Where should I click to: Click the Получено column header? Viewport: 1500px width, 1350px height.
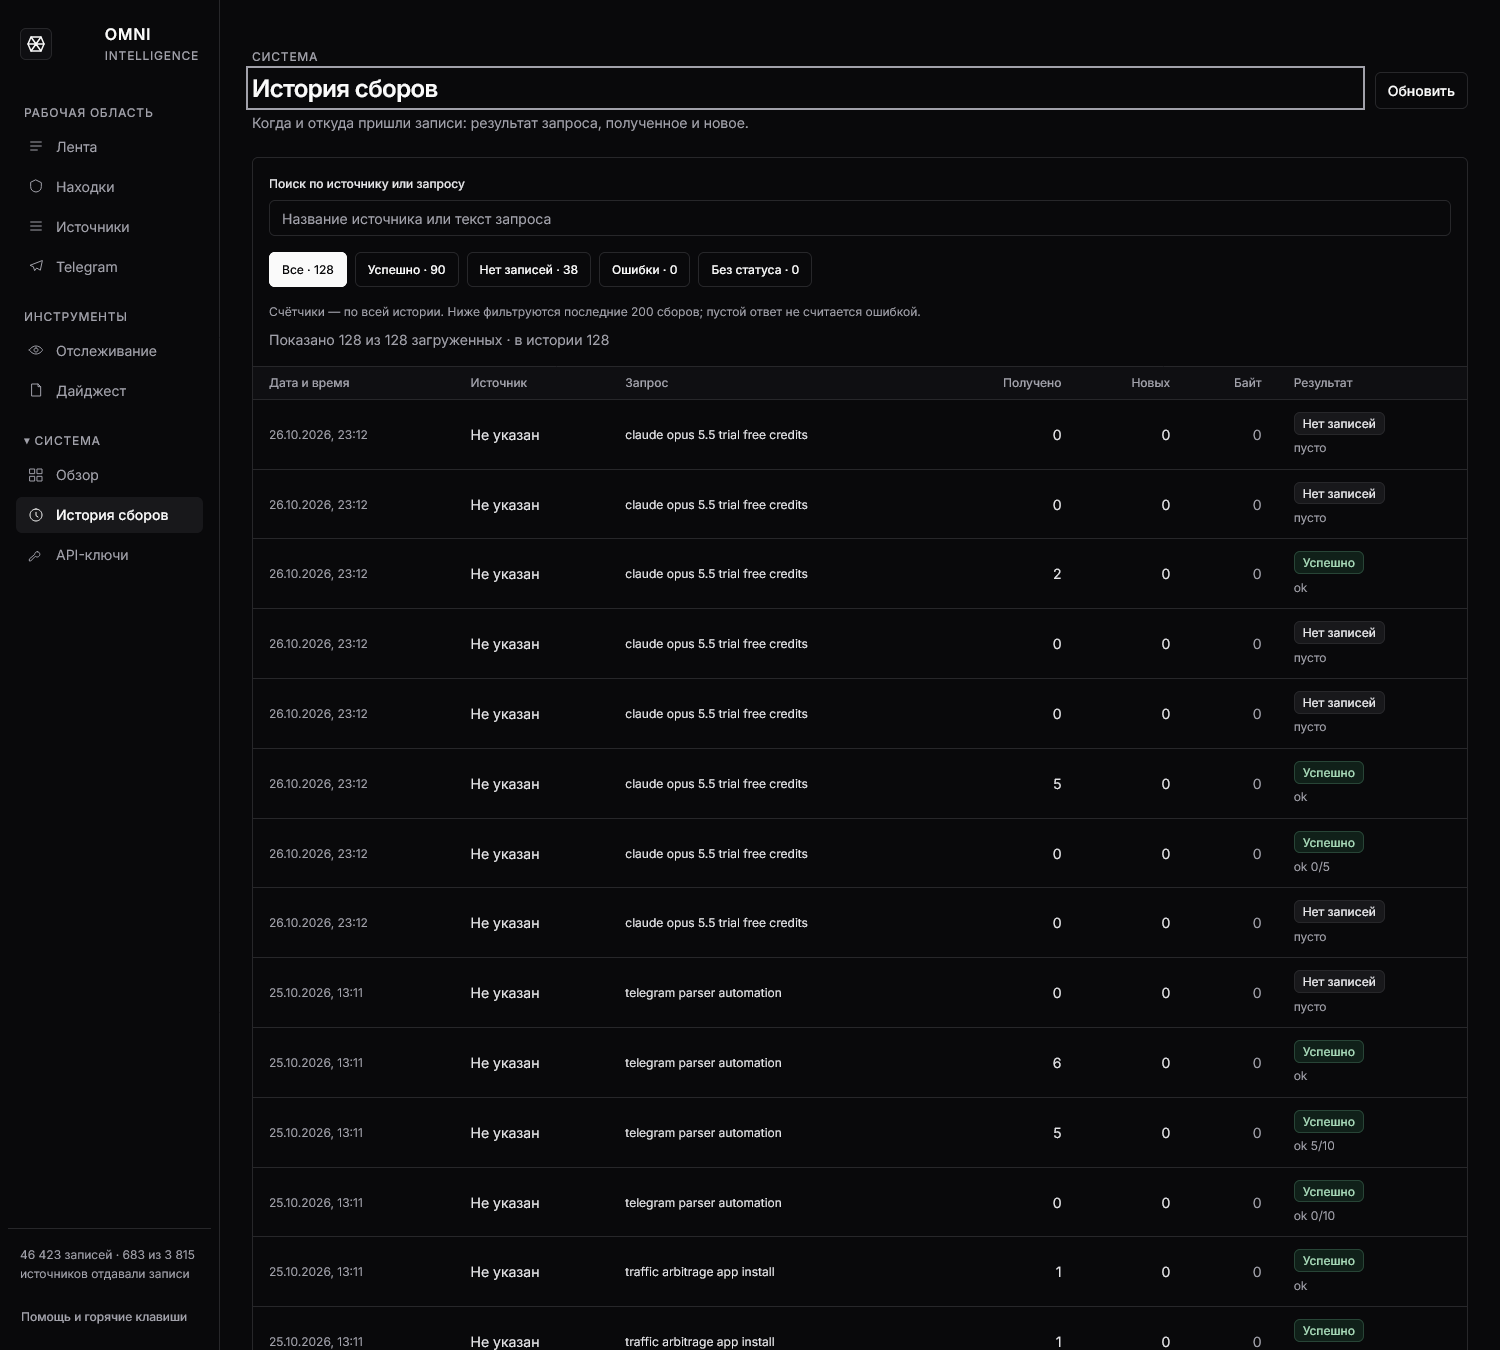1032,383
